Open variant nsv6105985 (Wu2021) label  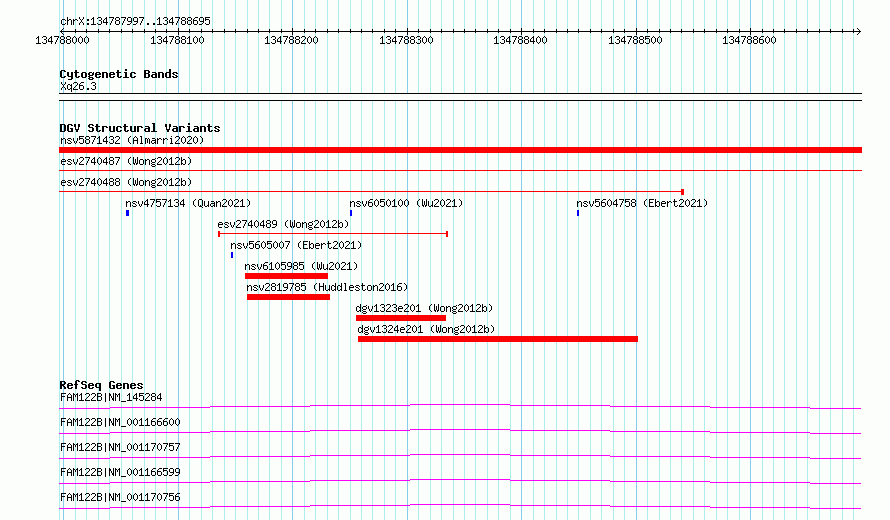(x=301, y=266)
